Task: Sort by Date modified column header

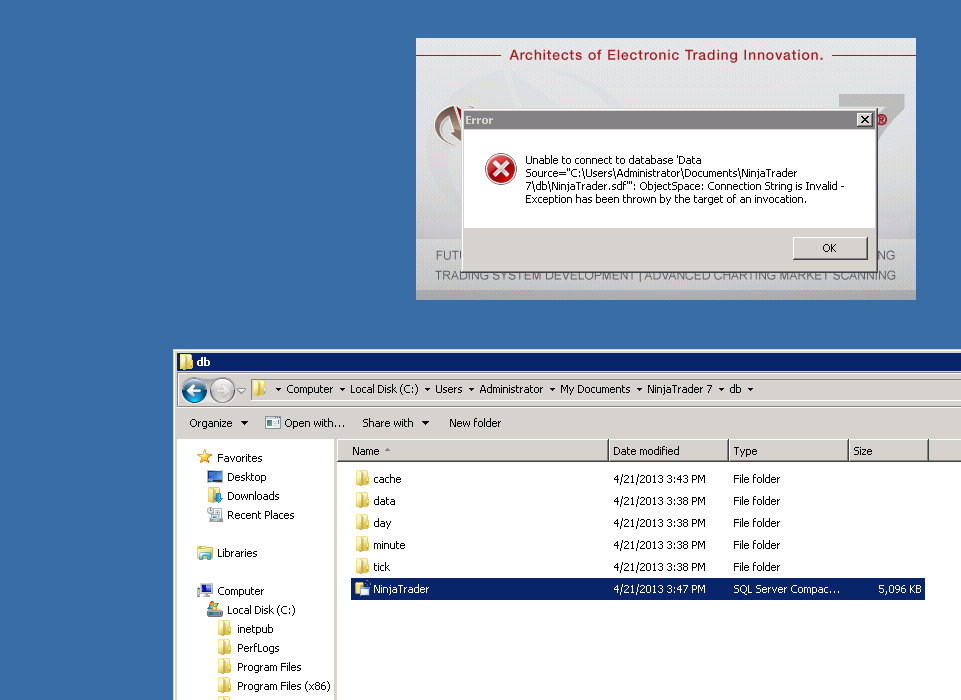Action: point(668,451)
